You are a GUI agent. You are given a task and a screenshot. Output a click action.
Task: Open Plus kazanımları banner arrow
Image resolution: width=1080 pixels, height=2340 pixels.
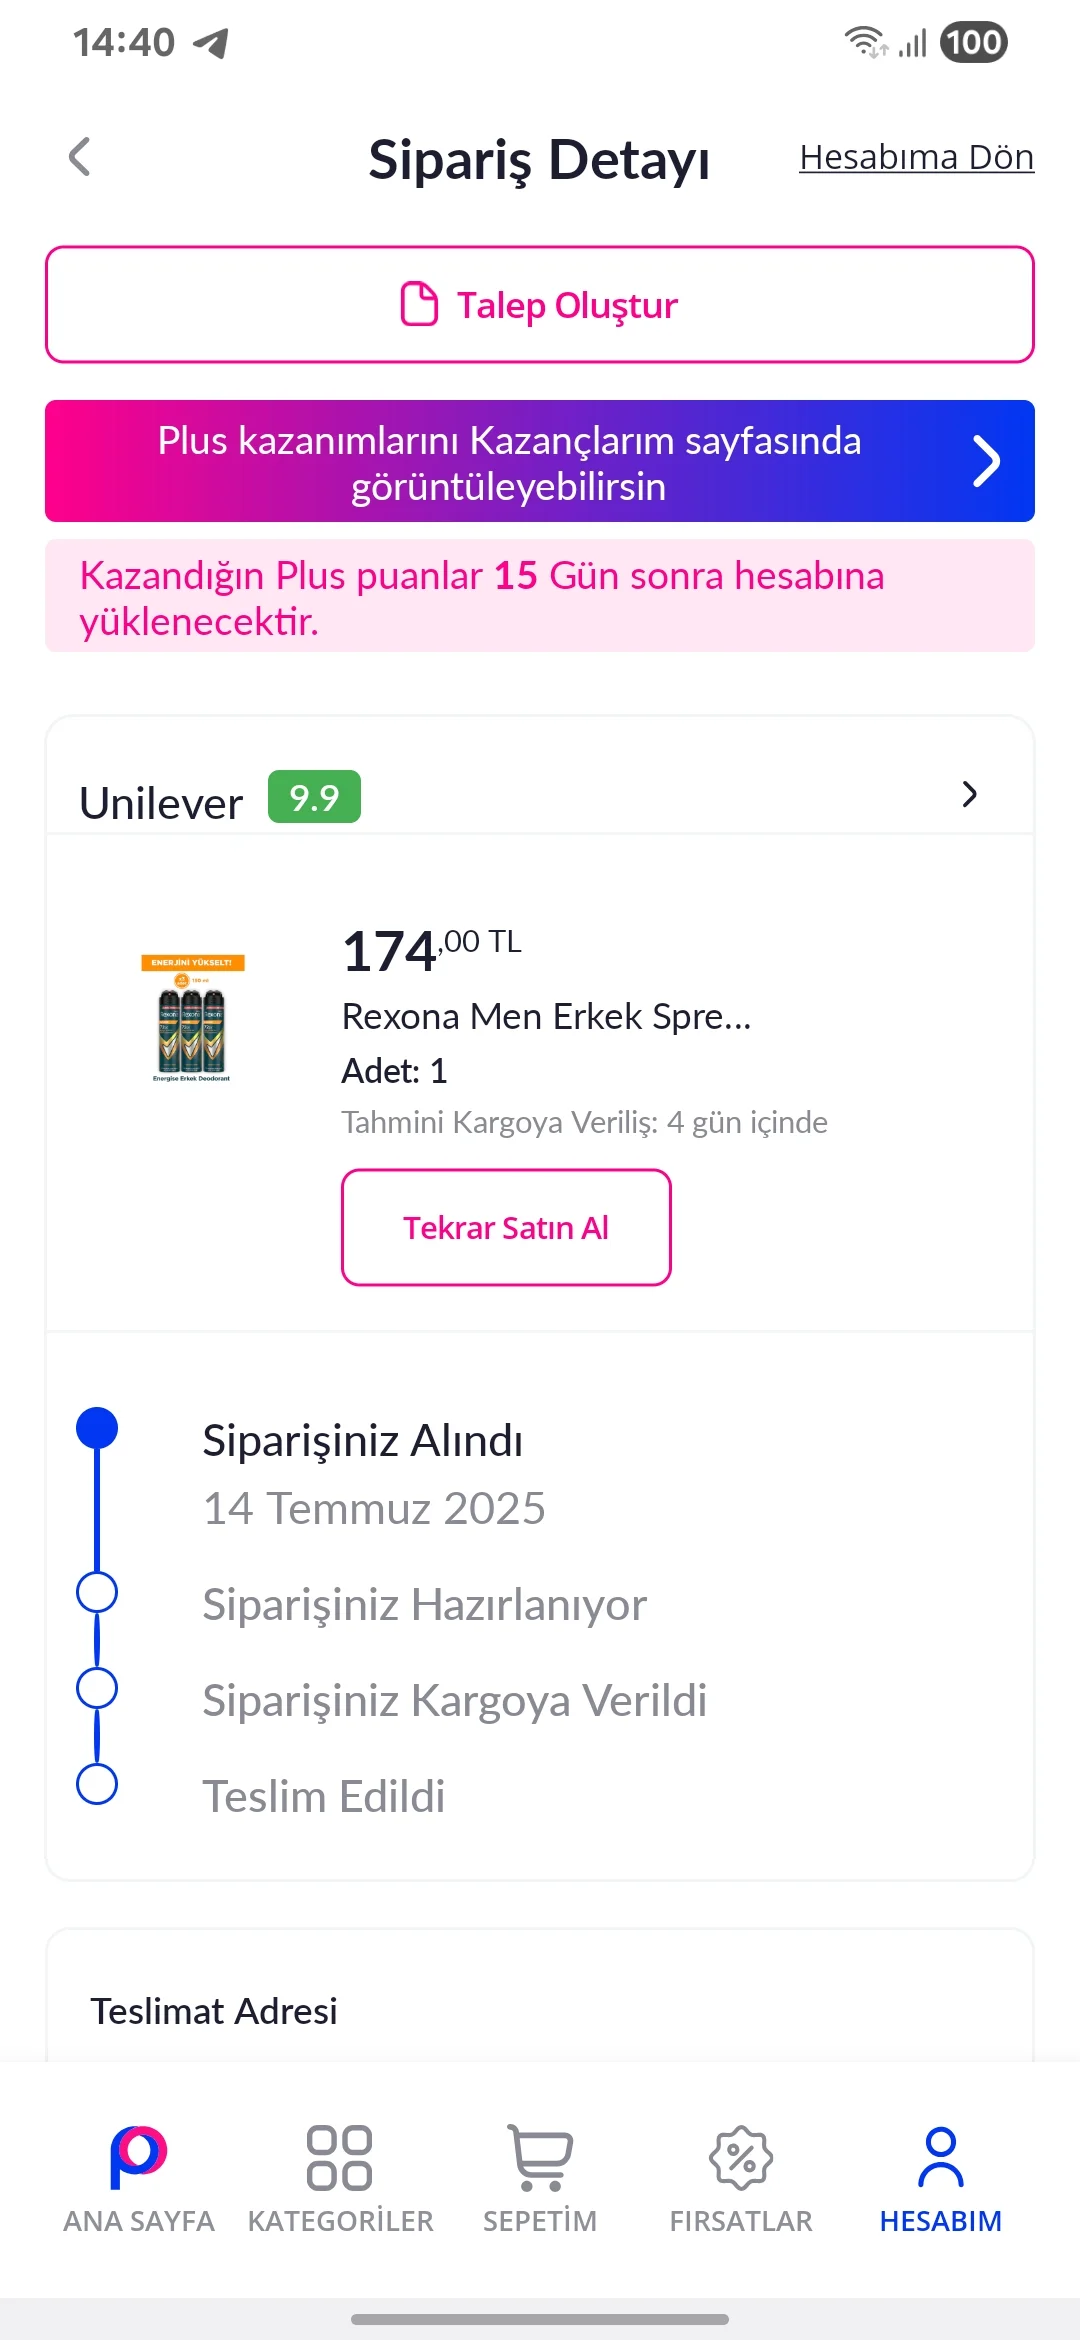[986, 461]
